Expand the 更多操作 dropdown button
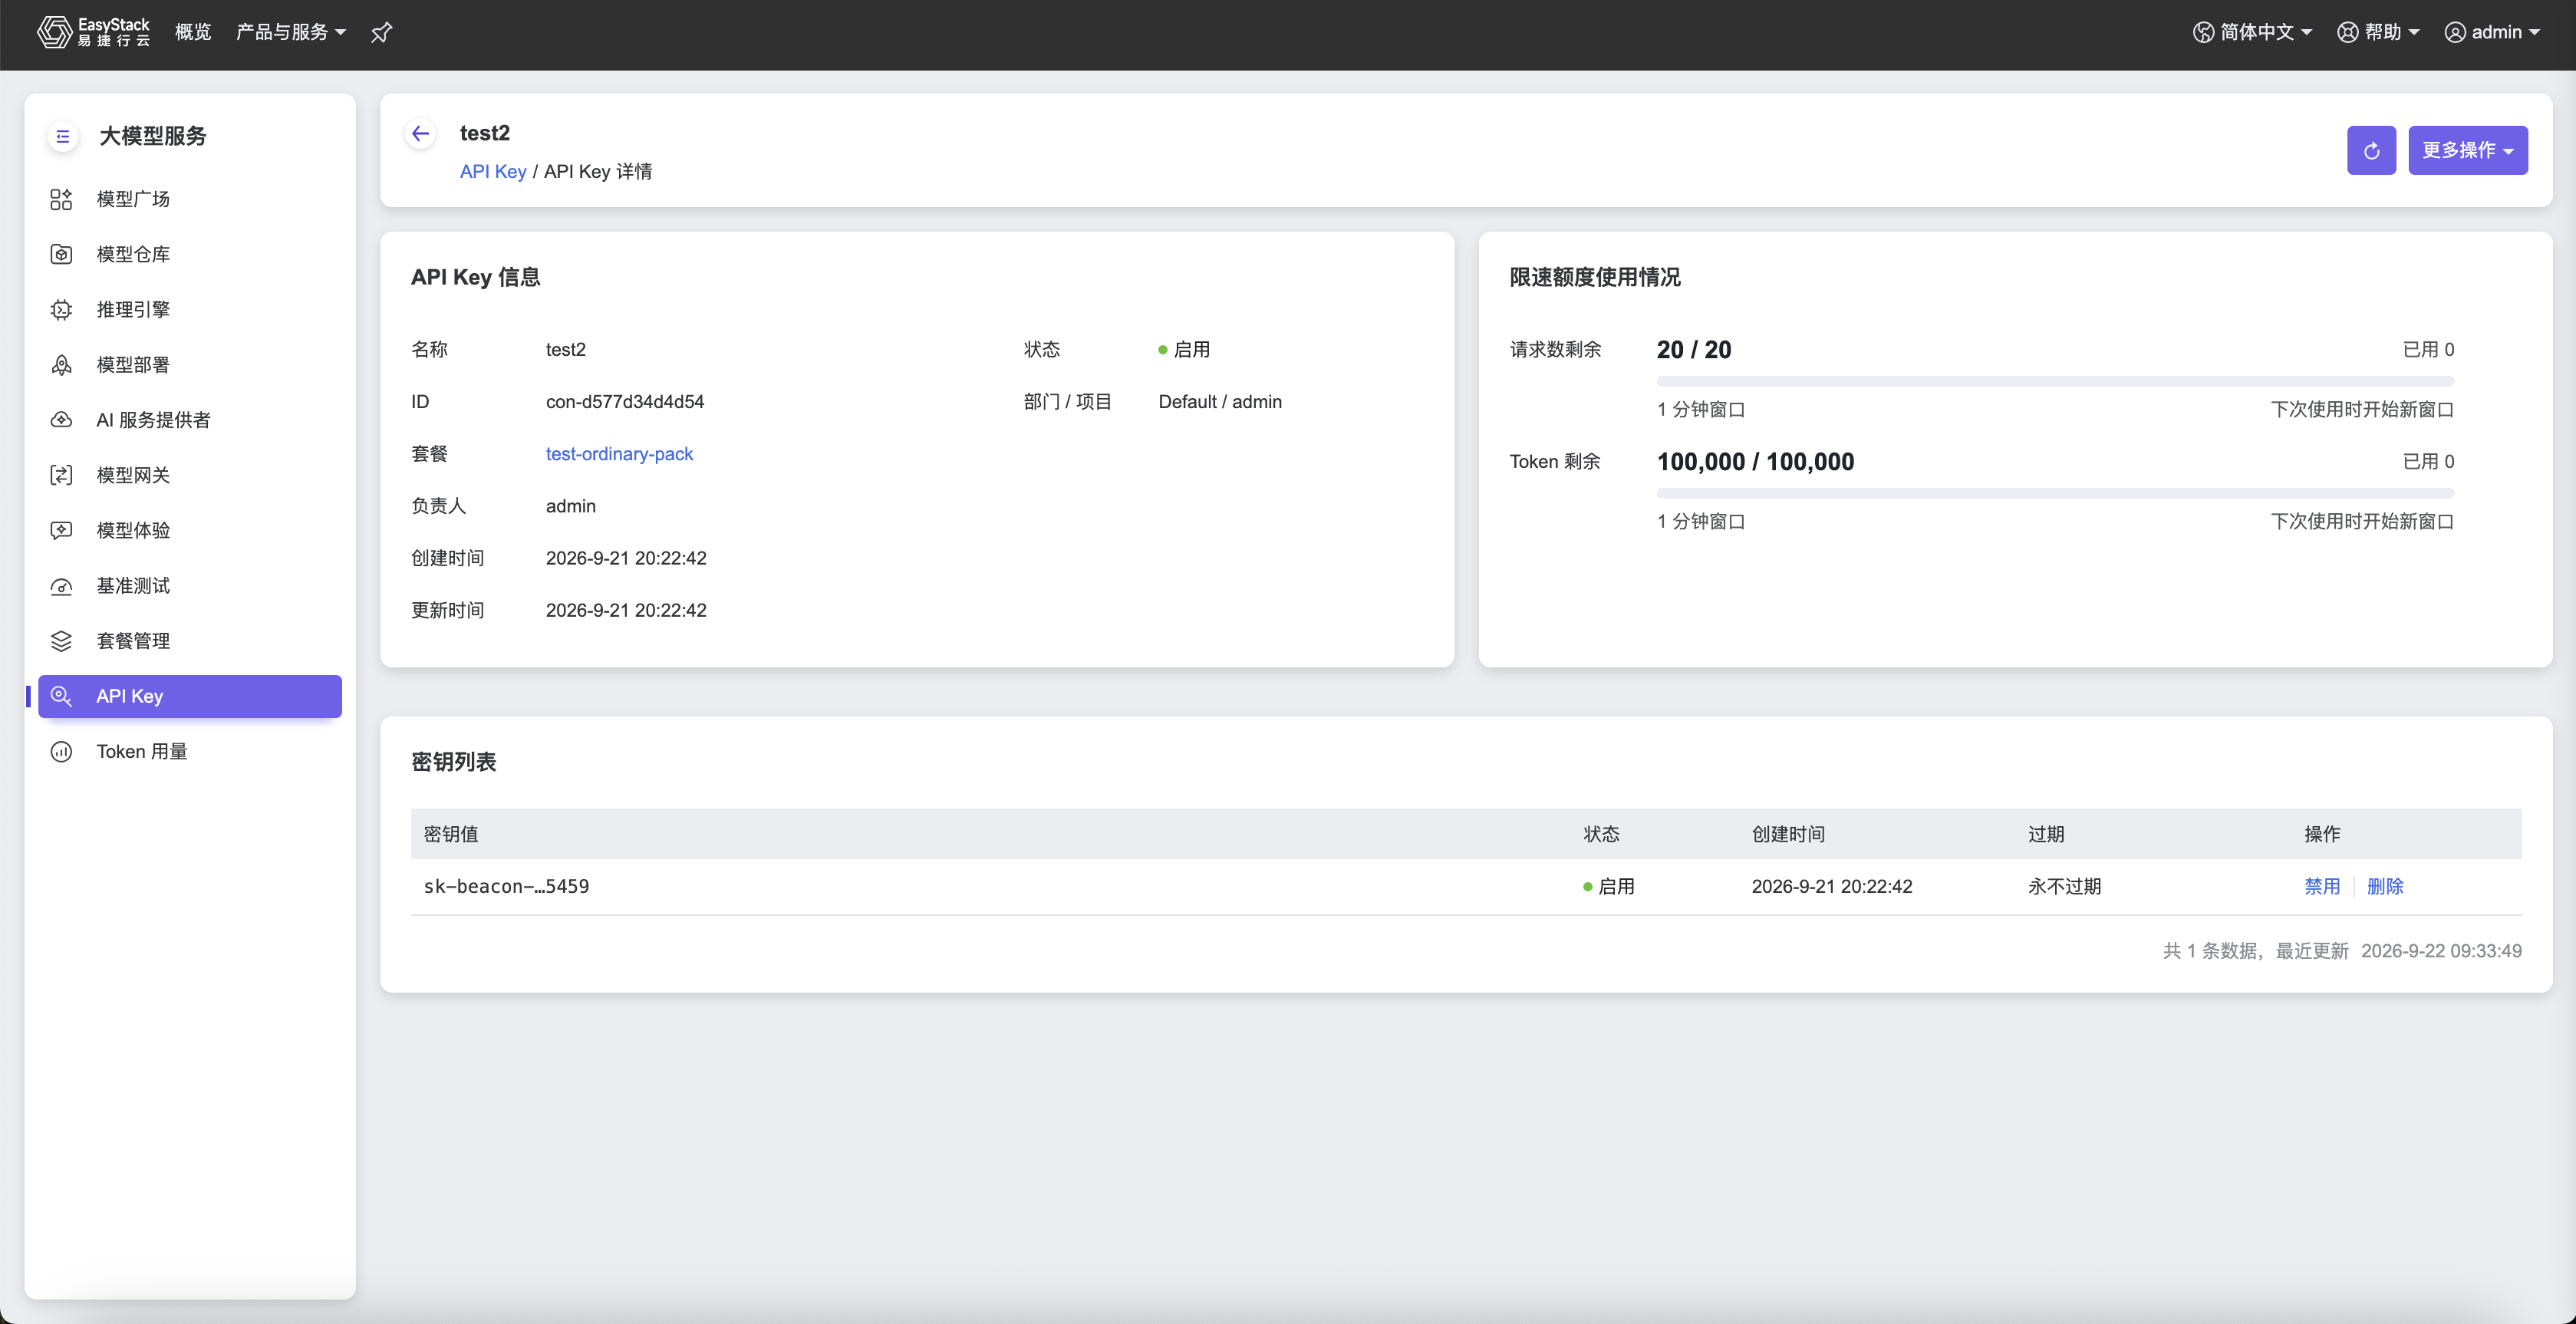The width and height of the screenshot is (2576, 1324). (2468, 150)
